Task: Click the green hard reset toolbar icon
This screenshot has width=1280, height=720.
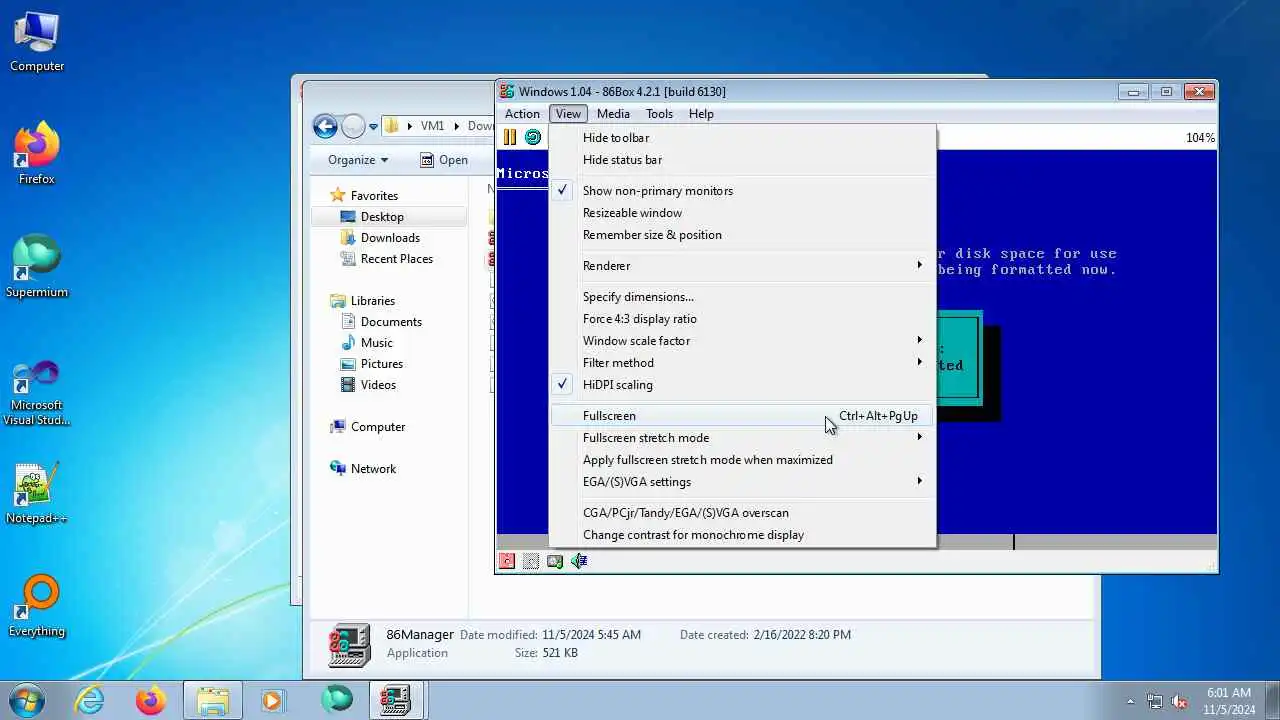Action: pos(532,137)
